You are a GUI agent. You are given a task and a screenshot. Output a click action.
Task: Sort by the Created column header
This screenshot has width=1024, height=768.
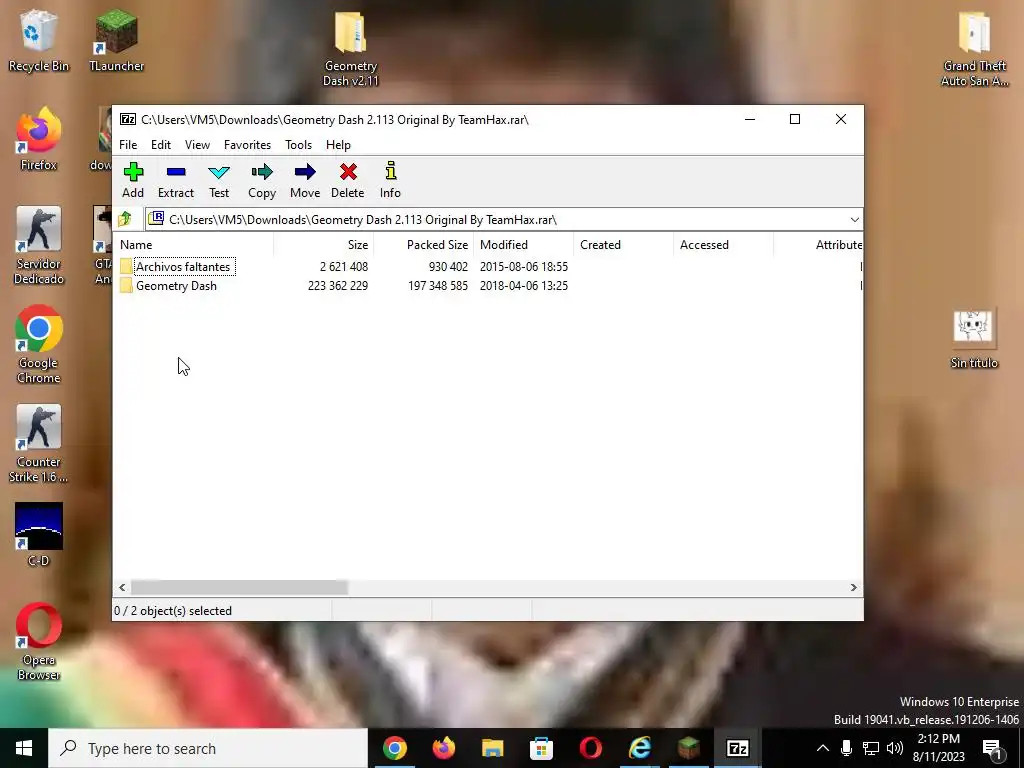pyautogui.click(x=624, y=245)
